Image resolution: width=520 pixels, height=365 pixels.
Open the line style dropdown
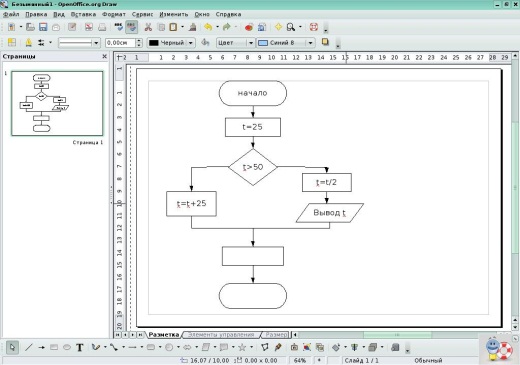click(x=96, y=43)
